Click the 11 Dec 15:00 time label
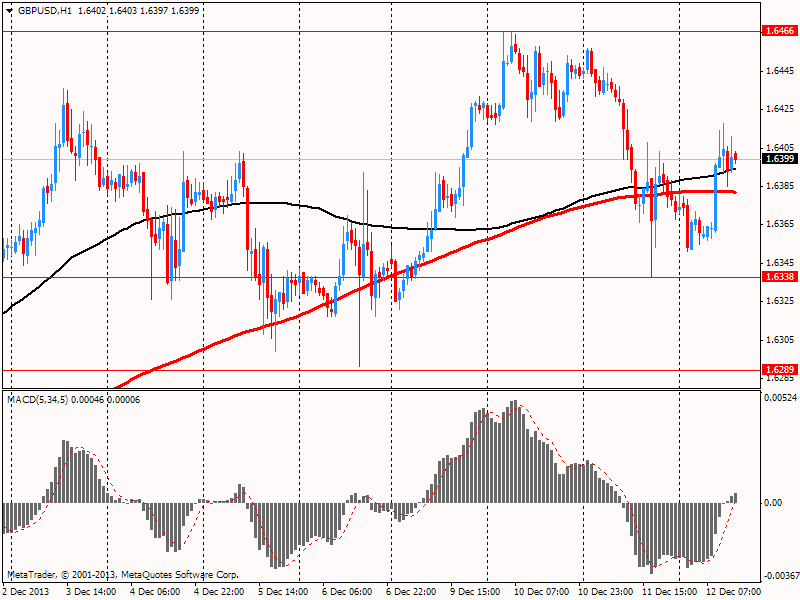Screen dimensions: 800x600 point(669,592)
